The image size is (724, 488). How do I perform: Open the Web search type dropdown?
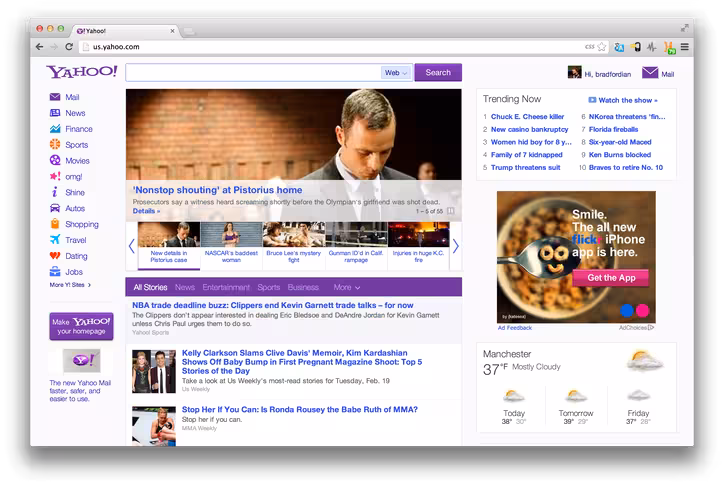pos(396,72)
